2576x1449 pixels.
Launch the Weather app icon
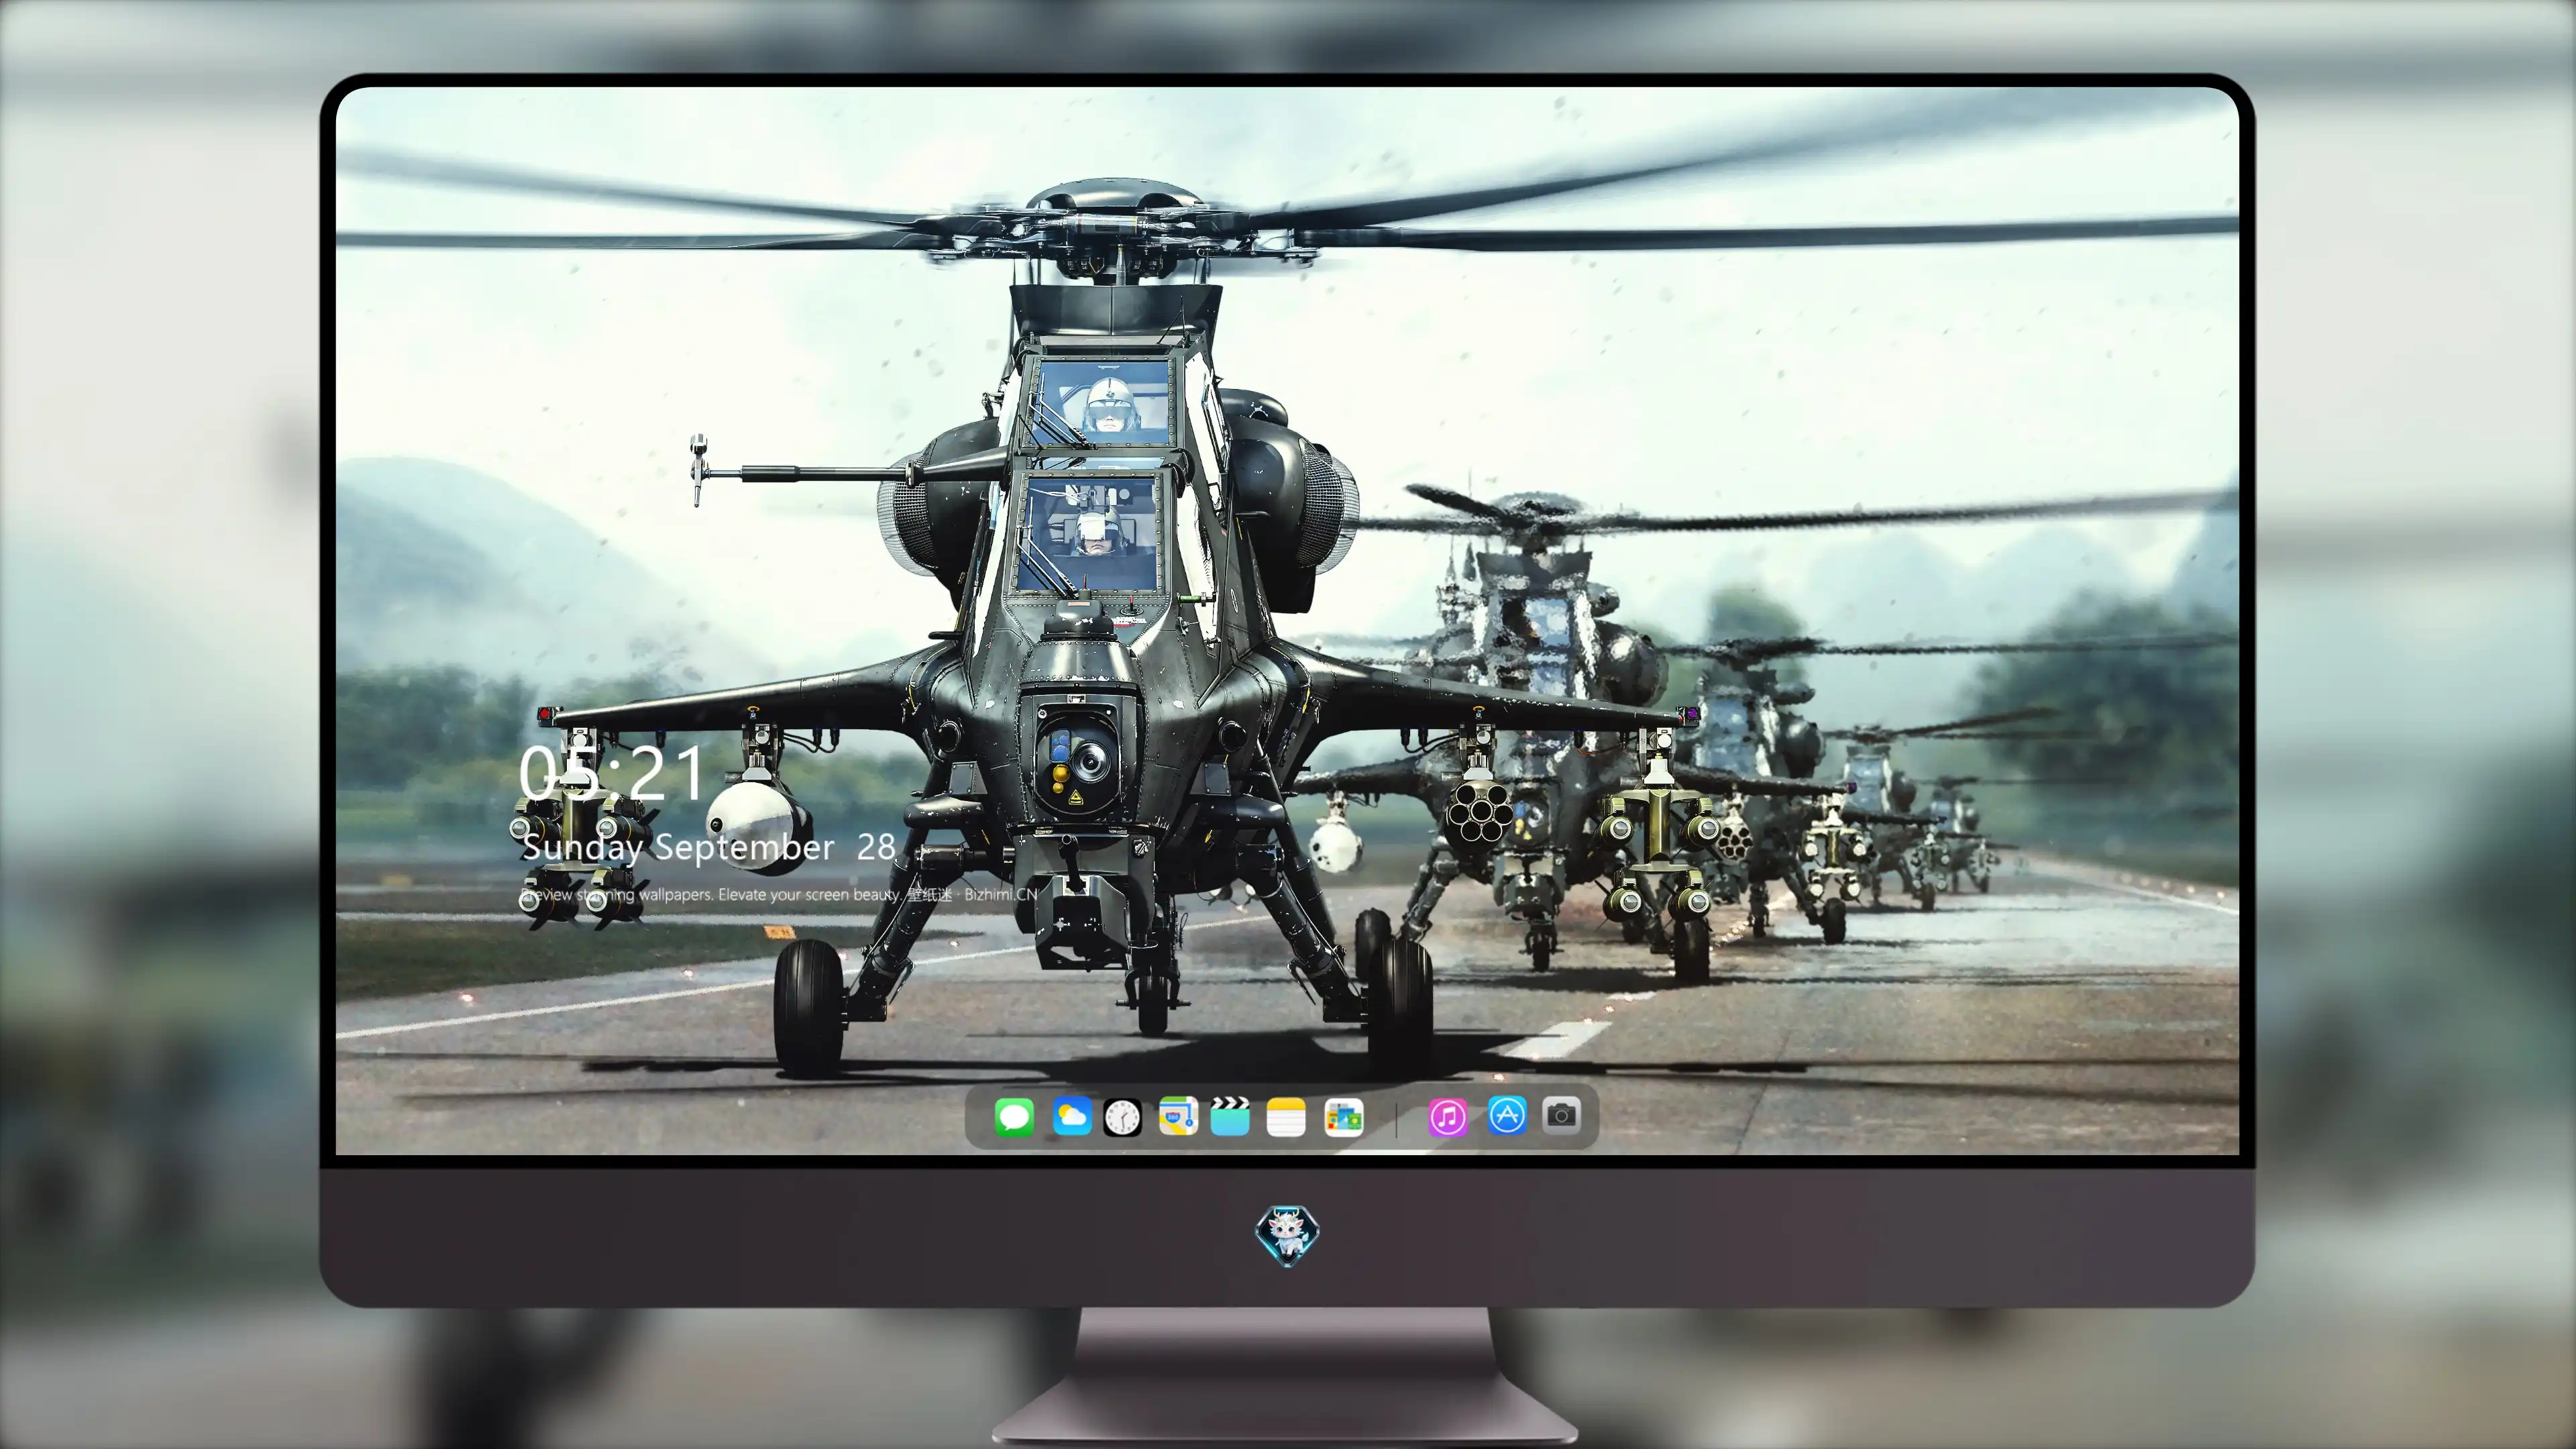[1072, 1117]
